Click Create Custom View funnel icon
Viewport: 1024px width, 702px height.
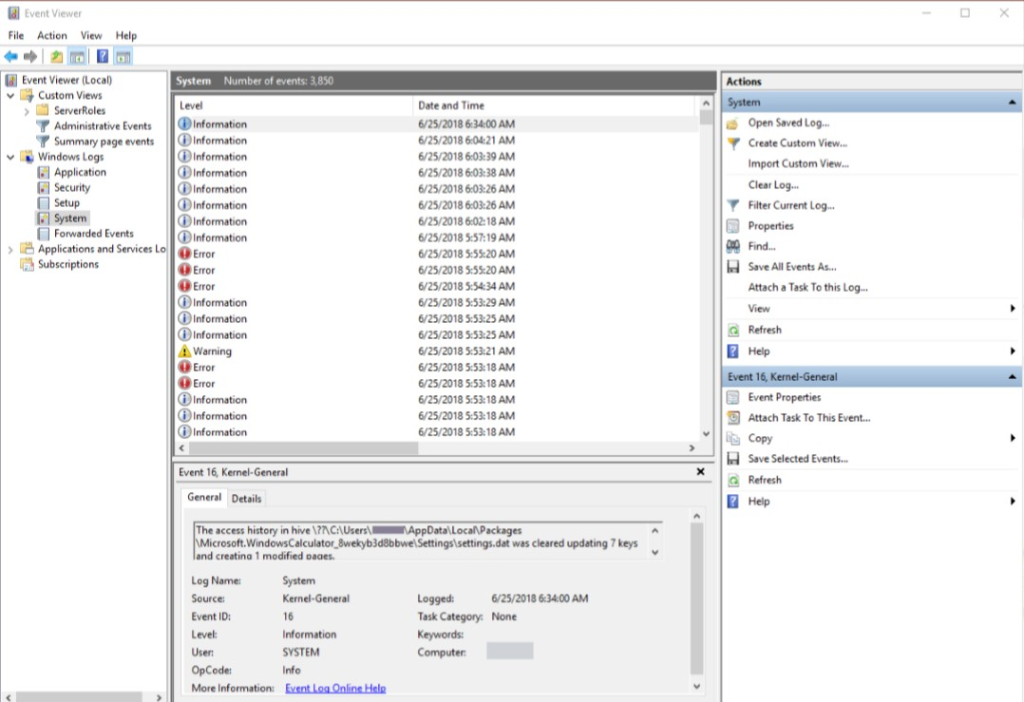(733, 143)
